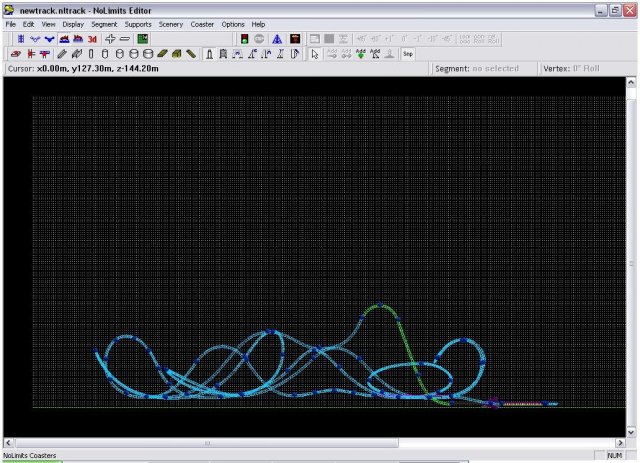Switch to the 3D view button
Viewport: 640px width, 463px height.
coord(92,38)
